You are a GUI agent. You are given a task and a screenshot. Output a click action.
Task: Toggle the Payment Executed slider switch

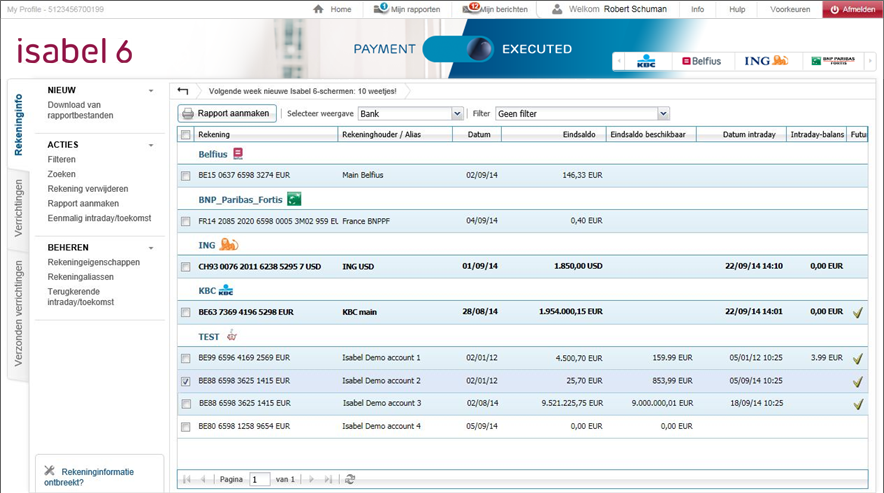coord(460,49)
